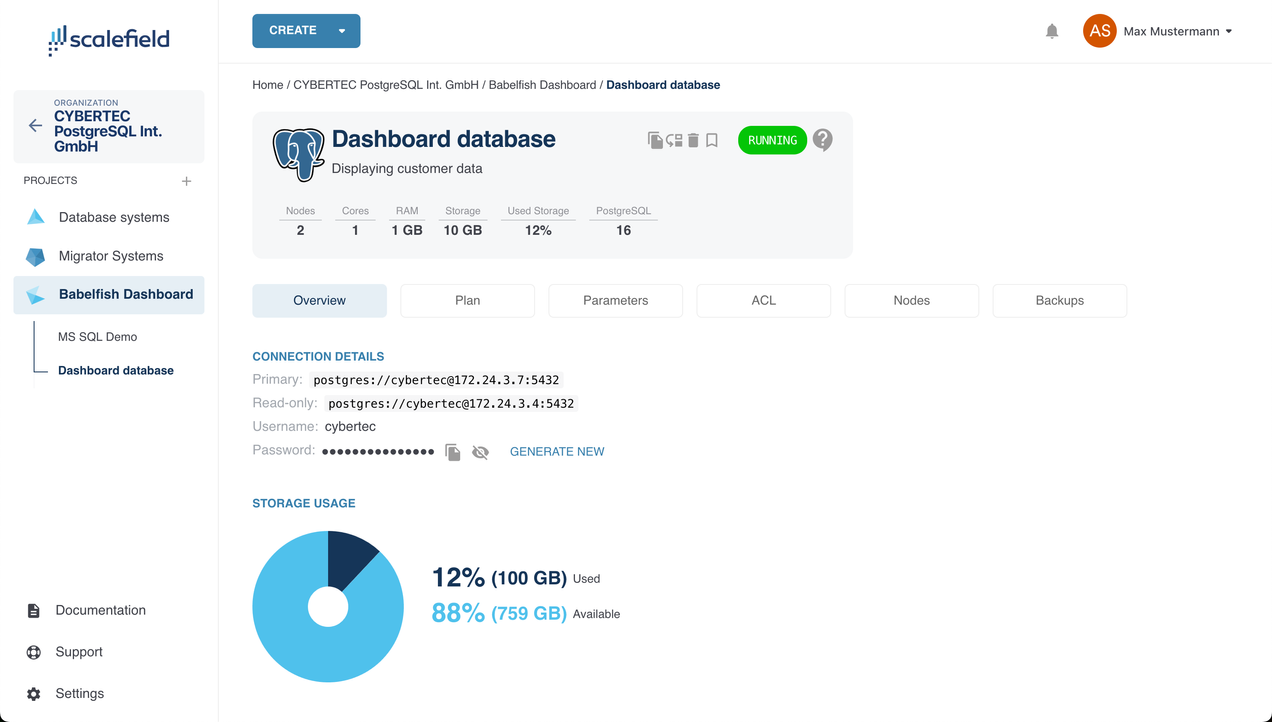Click the used storage pie chart slice
The width and height of the screenshot is (1272, 722).
(350, 558)
